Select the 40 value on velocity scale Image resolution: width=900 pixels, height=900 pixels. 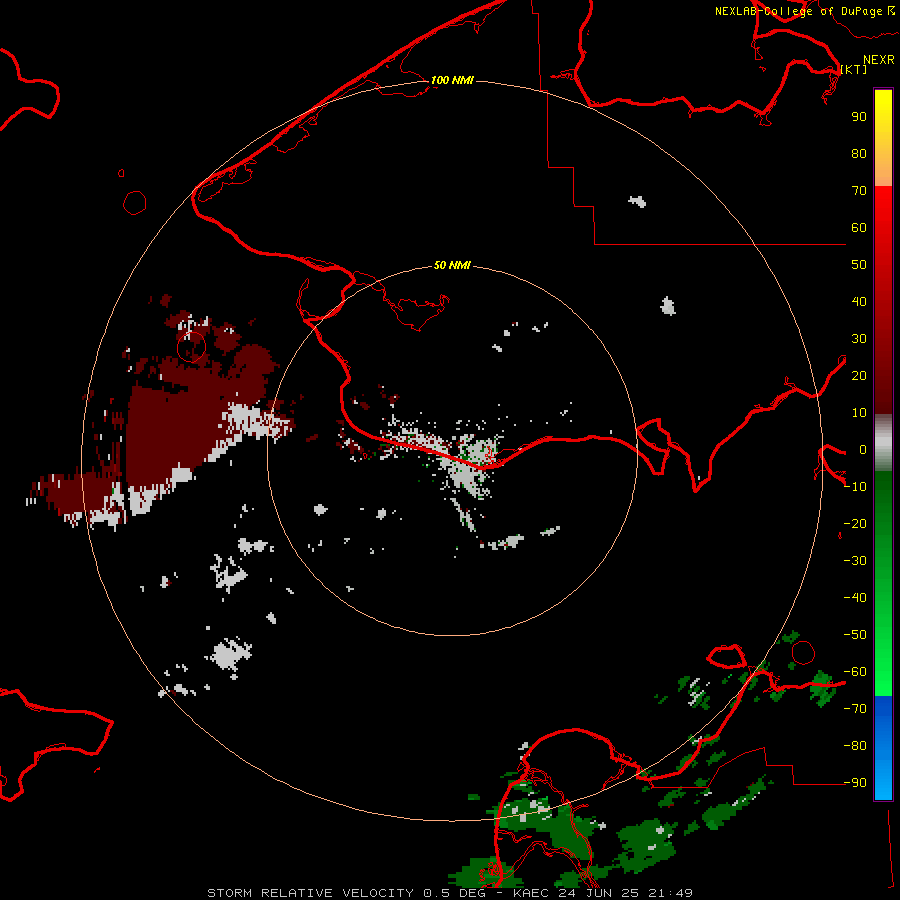tap(859, 301)
